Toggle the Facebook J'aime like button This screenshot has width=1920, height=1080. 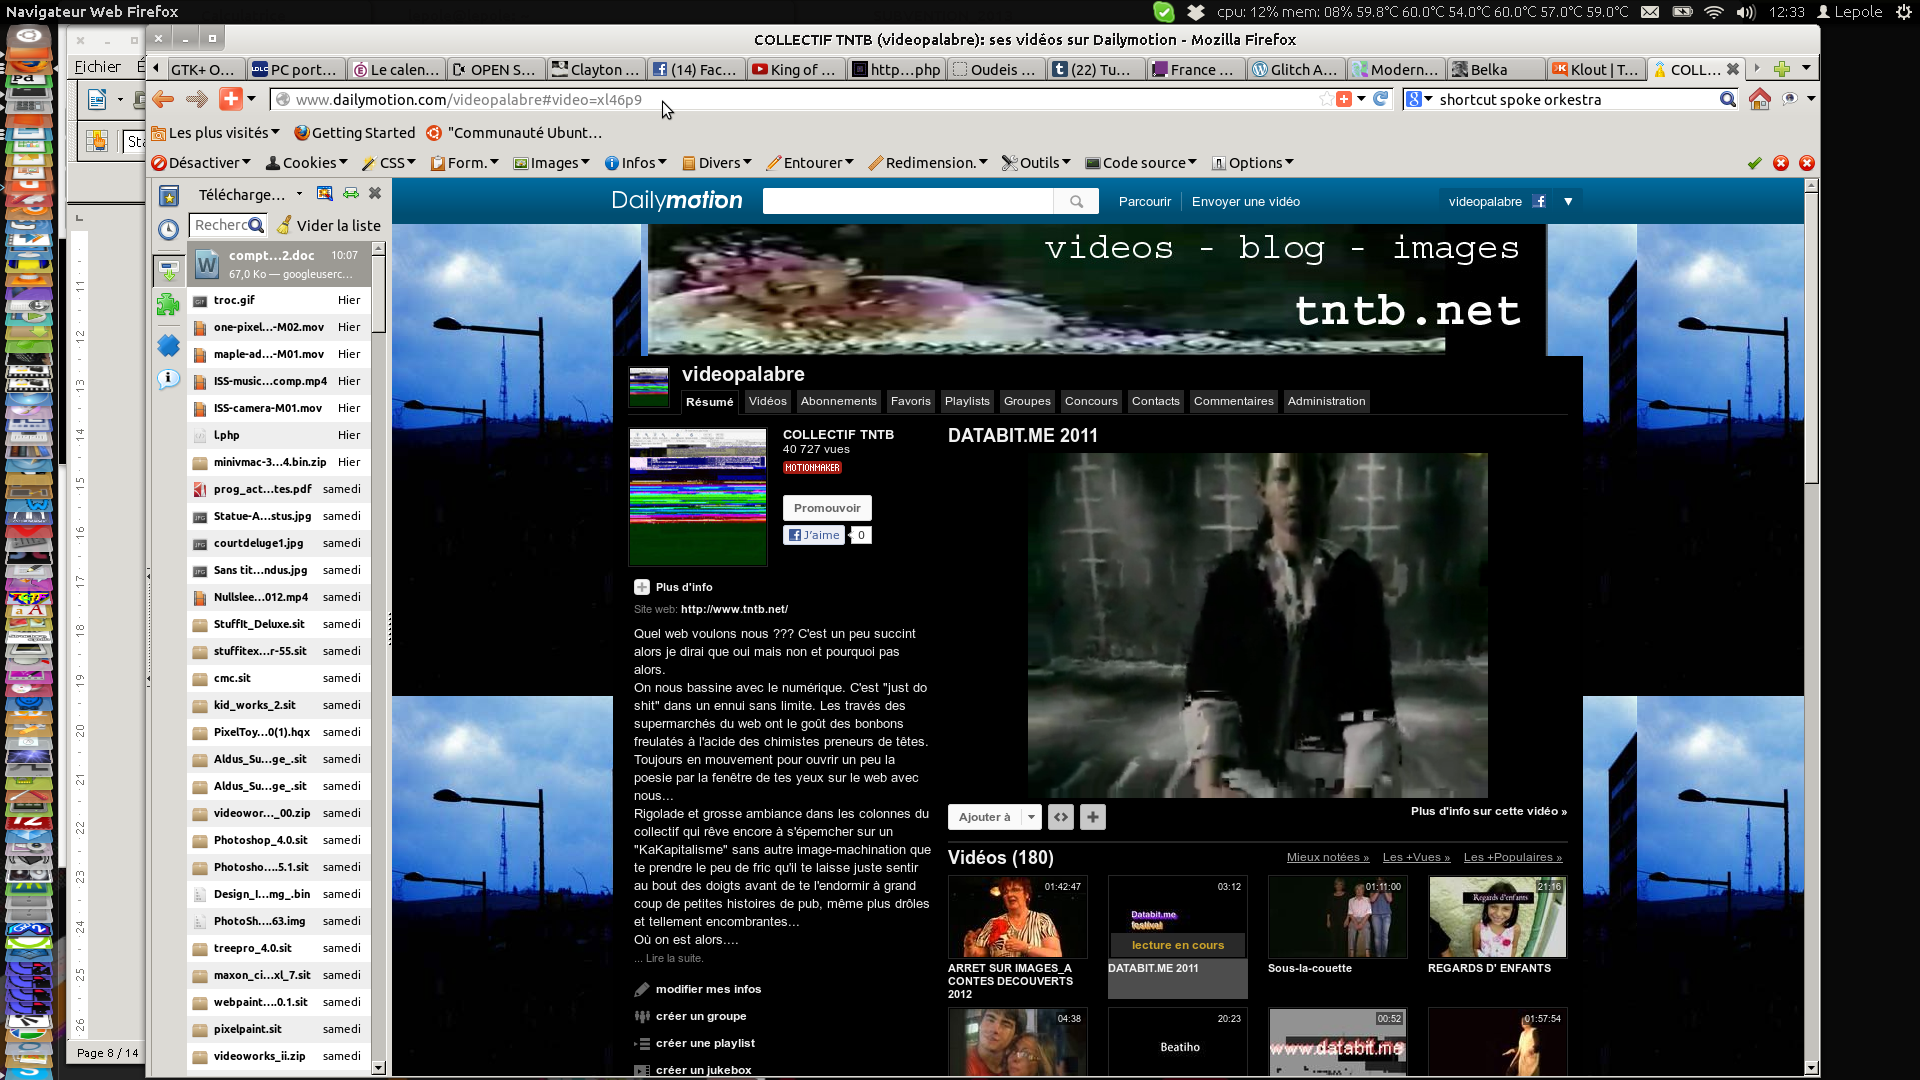[x=814, y=535]
